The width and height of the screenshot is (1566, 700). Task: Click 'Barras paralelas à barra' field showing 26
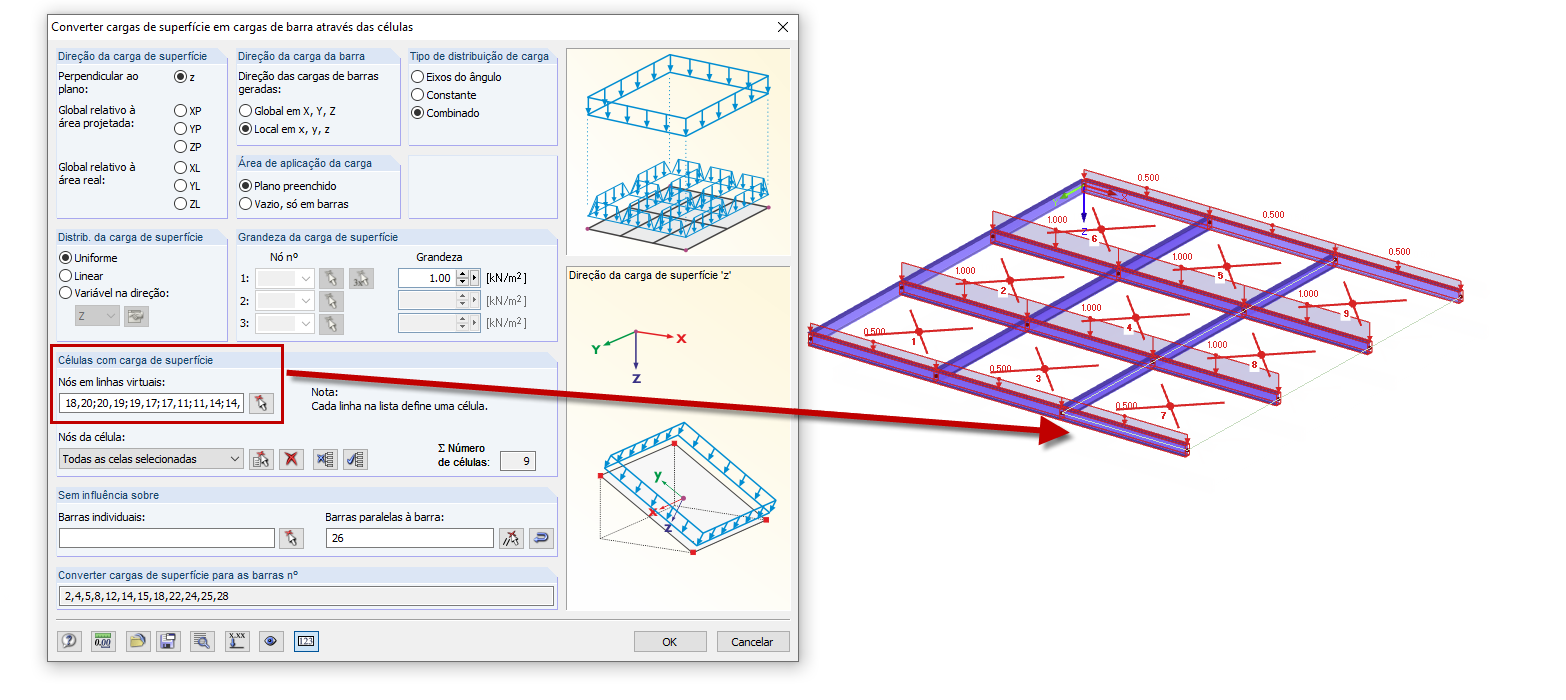pos(410,538)
